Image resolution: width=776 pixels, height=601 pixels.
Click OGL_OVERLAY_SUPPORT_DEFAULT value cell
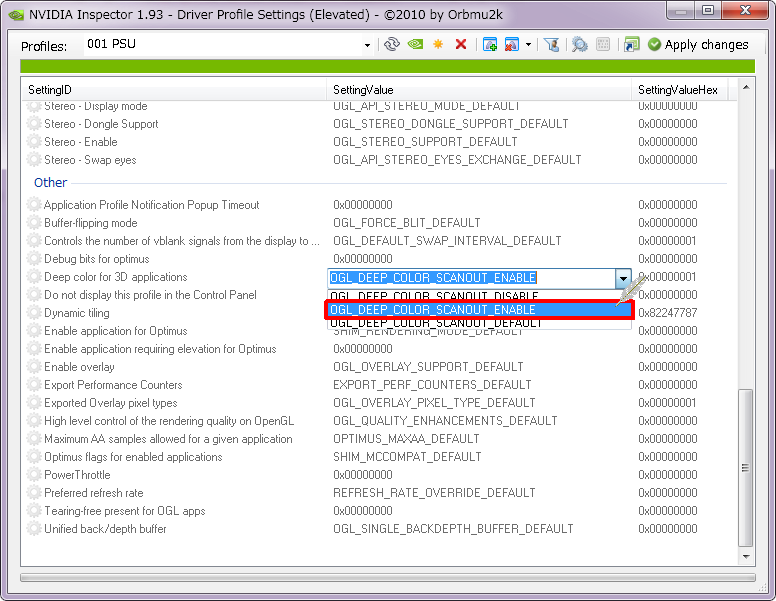tap(428, 367)
